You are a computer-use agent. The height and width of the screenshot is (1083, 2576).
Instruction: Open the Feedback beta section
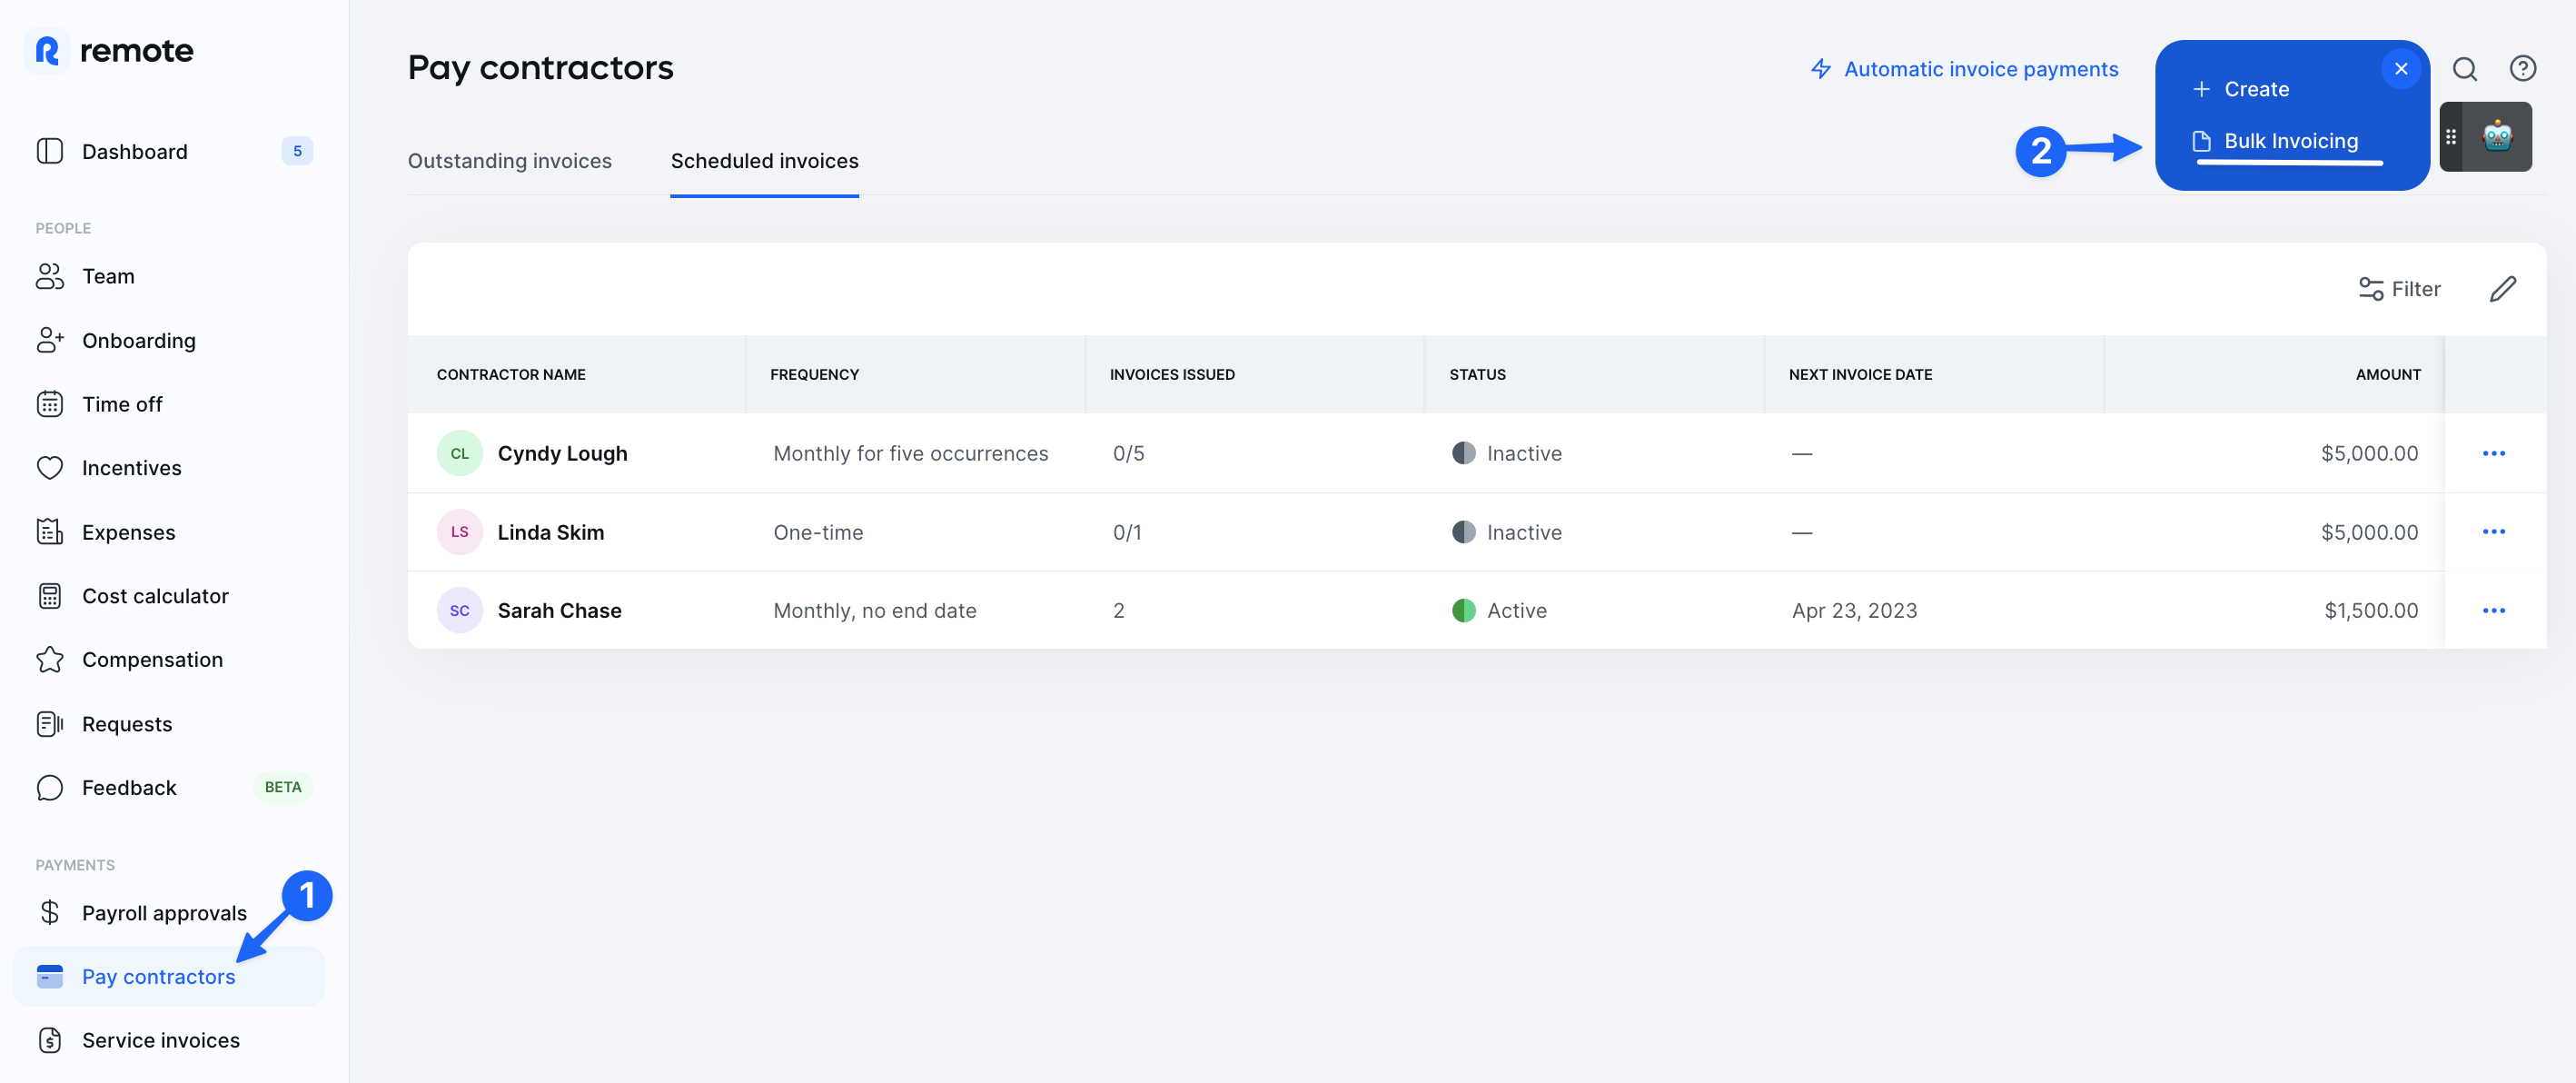(x=129, y=787)
